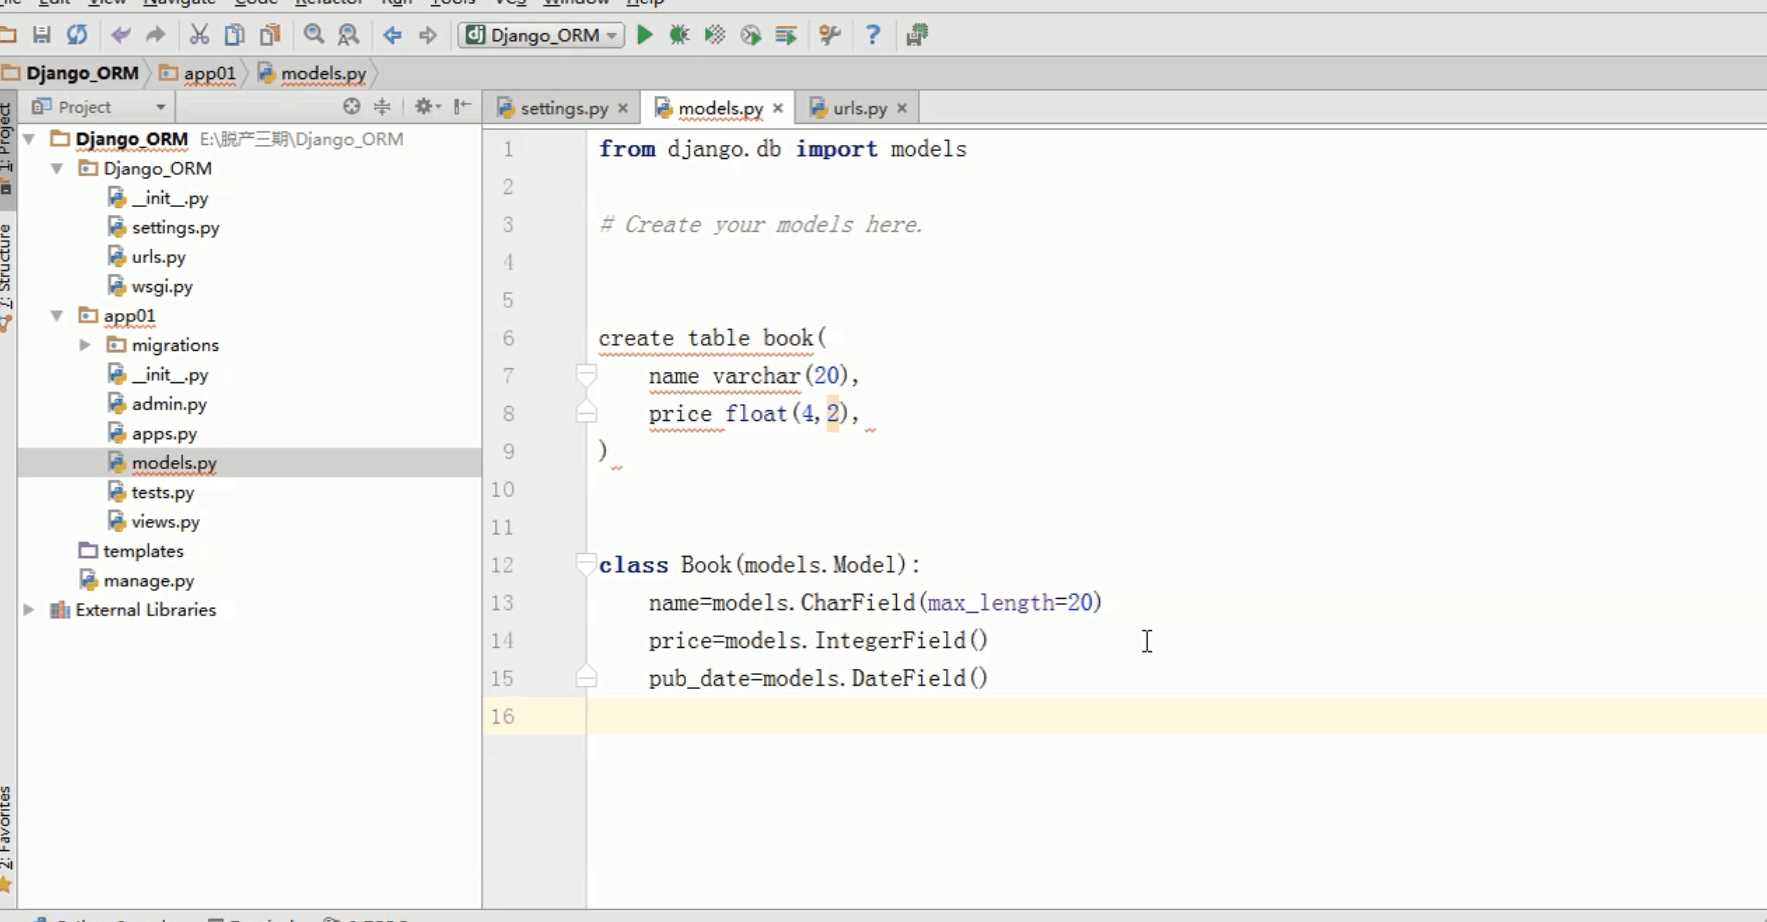Screen dimensions: 1767x922
Task: Collapse the inner Django_ORM package folder
Action: coord(58,168)
